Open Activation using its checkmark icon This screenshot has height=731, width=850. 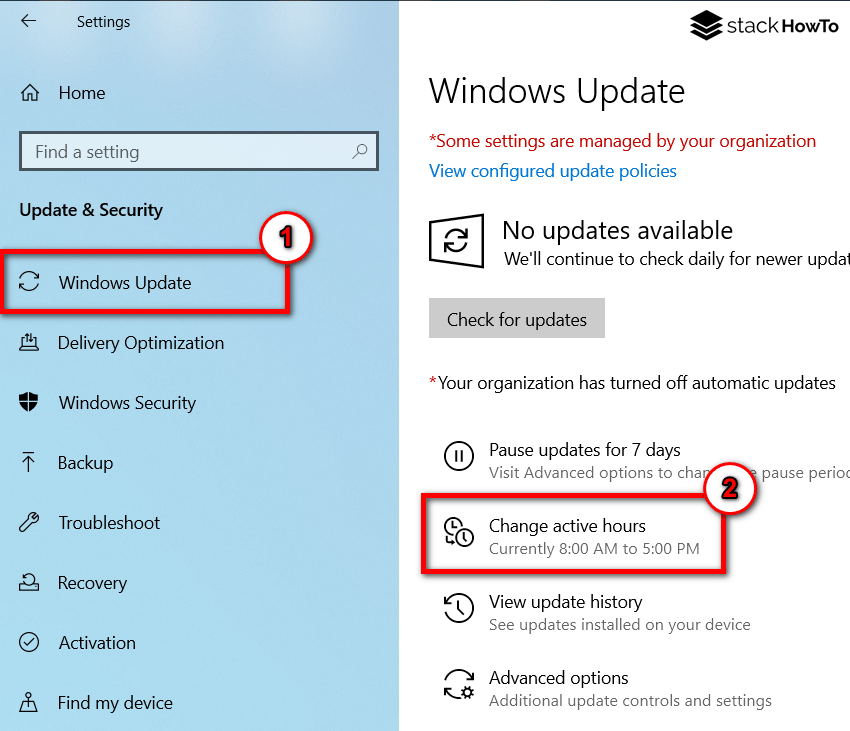coord(30,643)
